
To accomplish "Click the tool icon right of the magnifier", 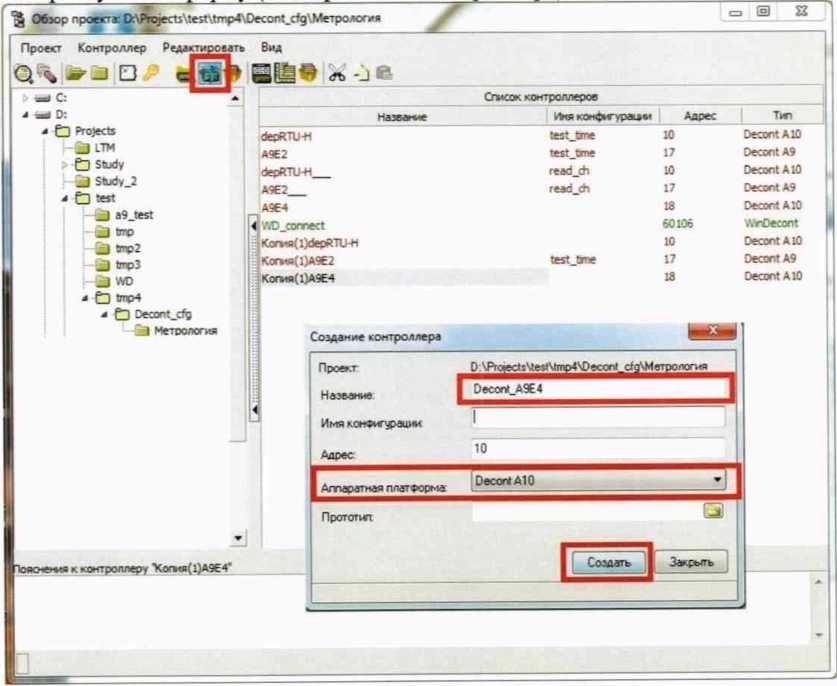I will pyautogui.click(x=47, y=74).
